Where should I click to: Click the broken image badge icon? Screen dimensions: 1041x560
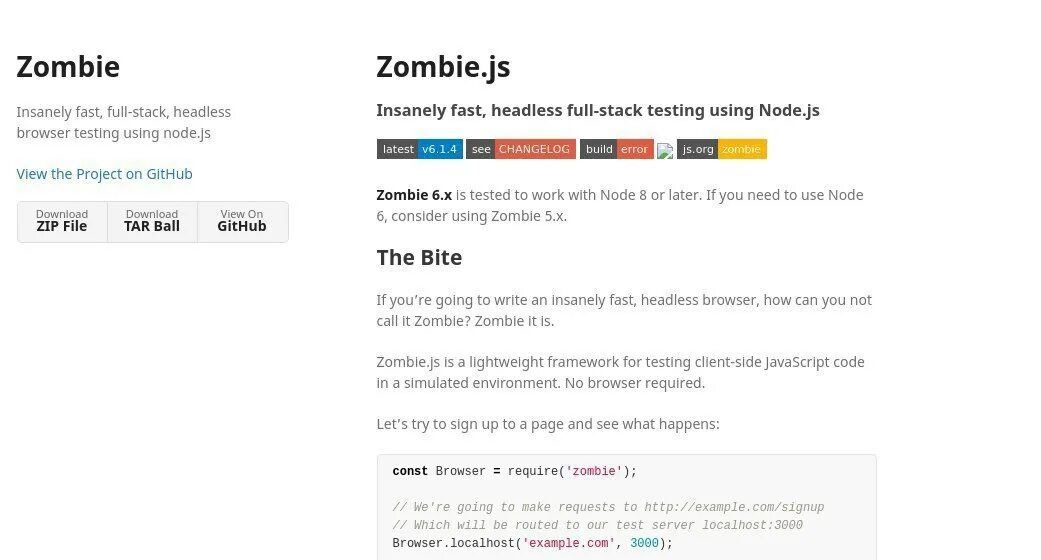click(665, 151)
